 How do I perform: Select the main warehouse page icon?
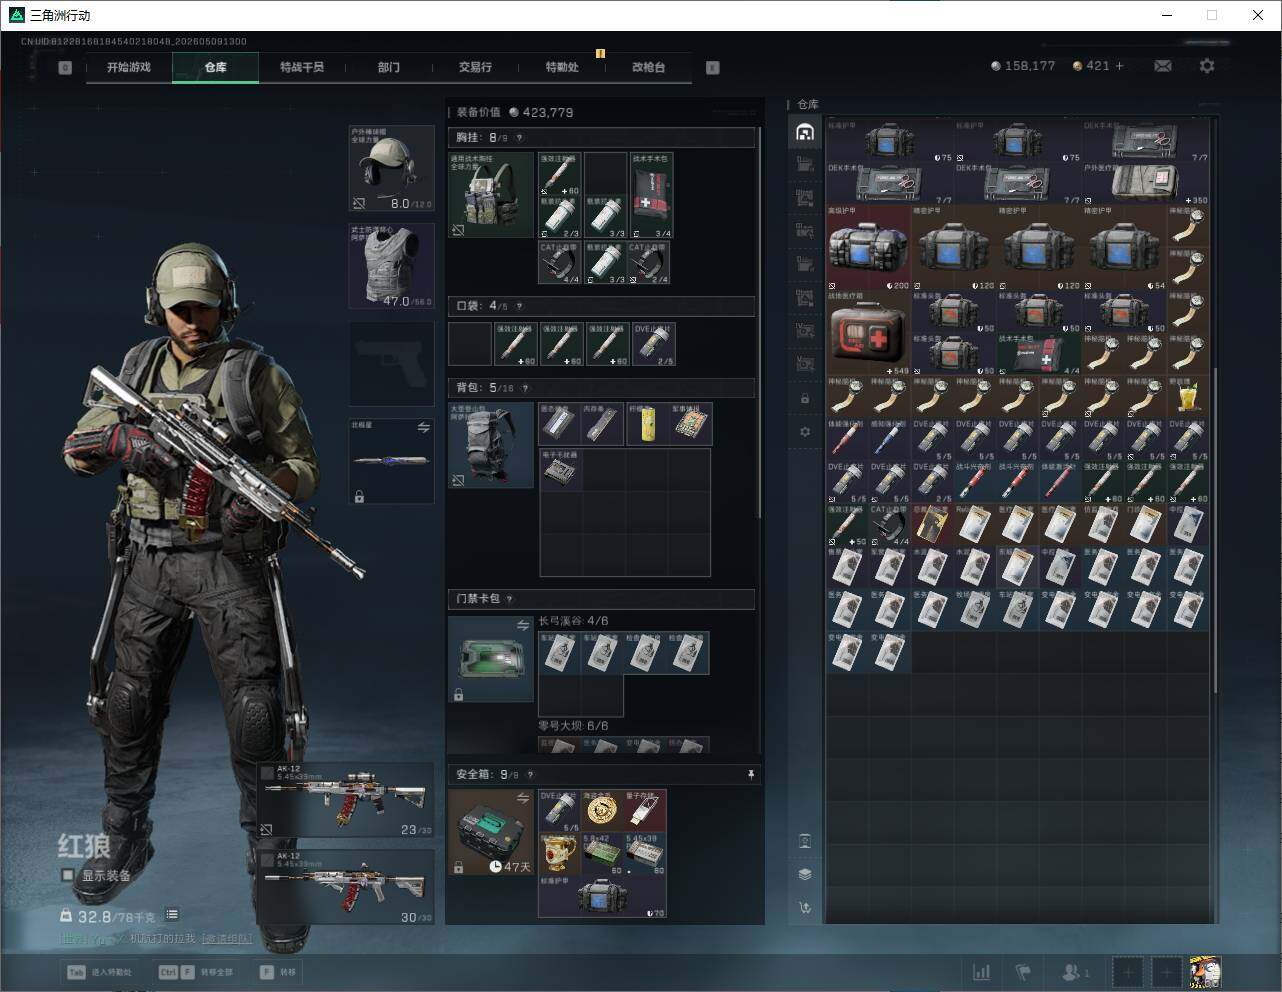tap(805, 133)
